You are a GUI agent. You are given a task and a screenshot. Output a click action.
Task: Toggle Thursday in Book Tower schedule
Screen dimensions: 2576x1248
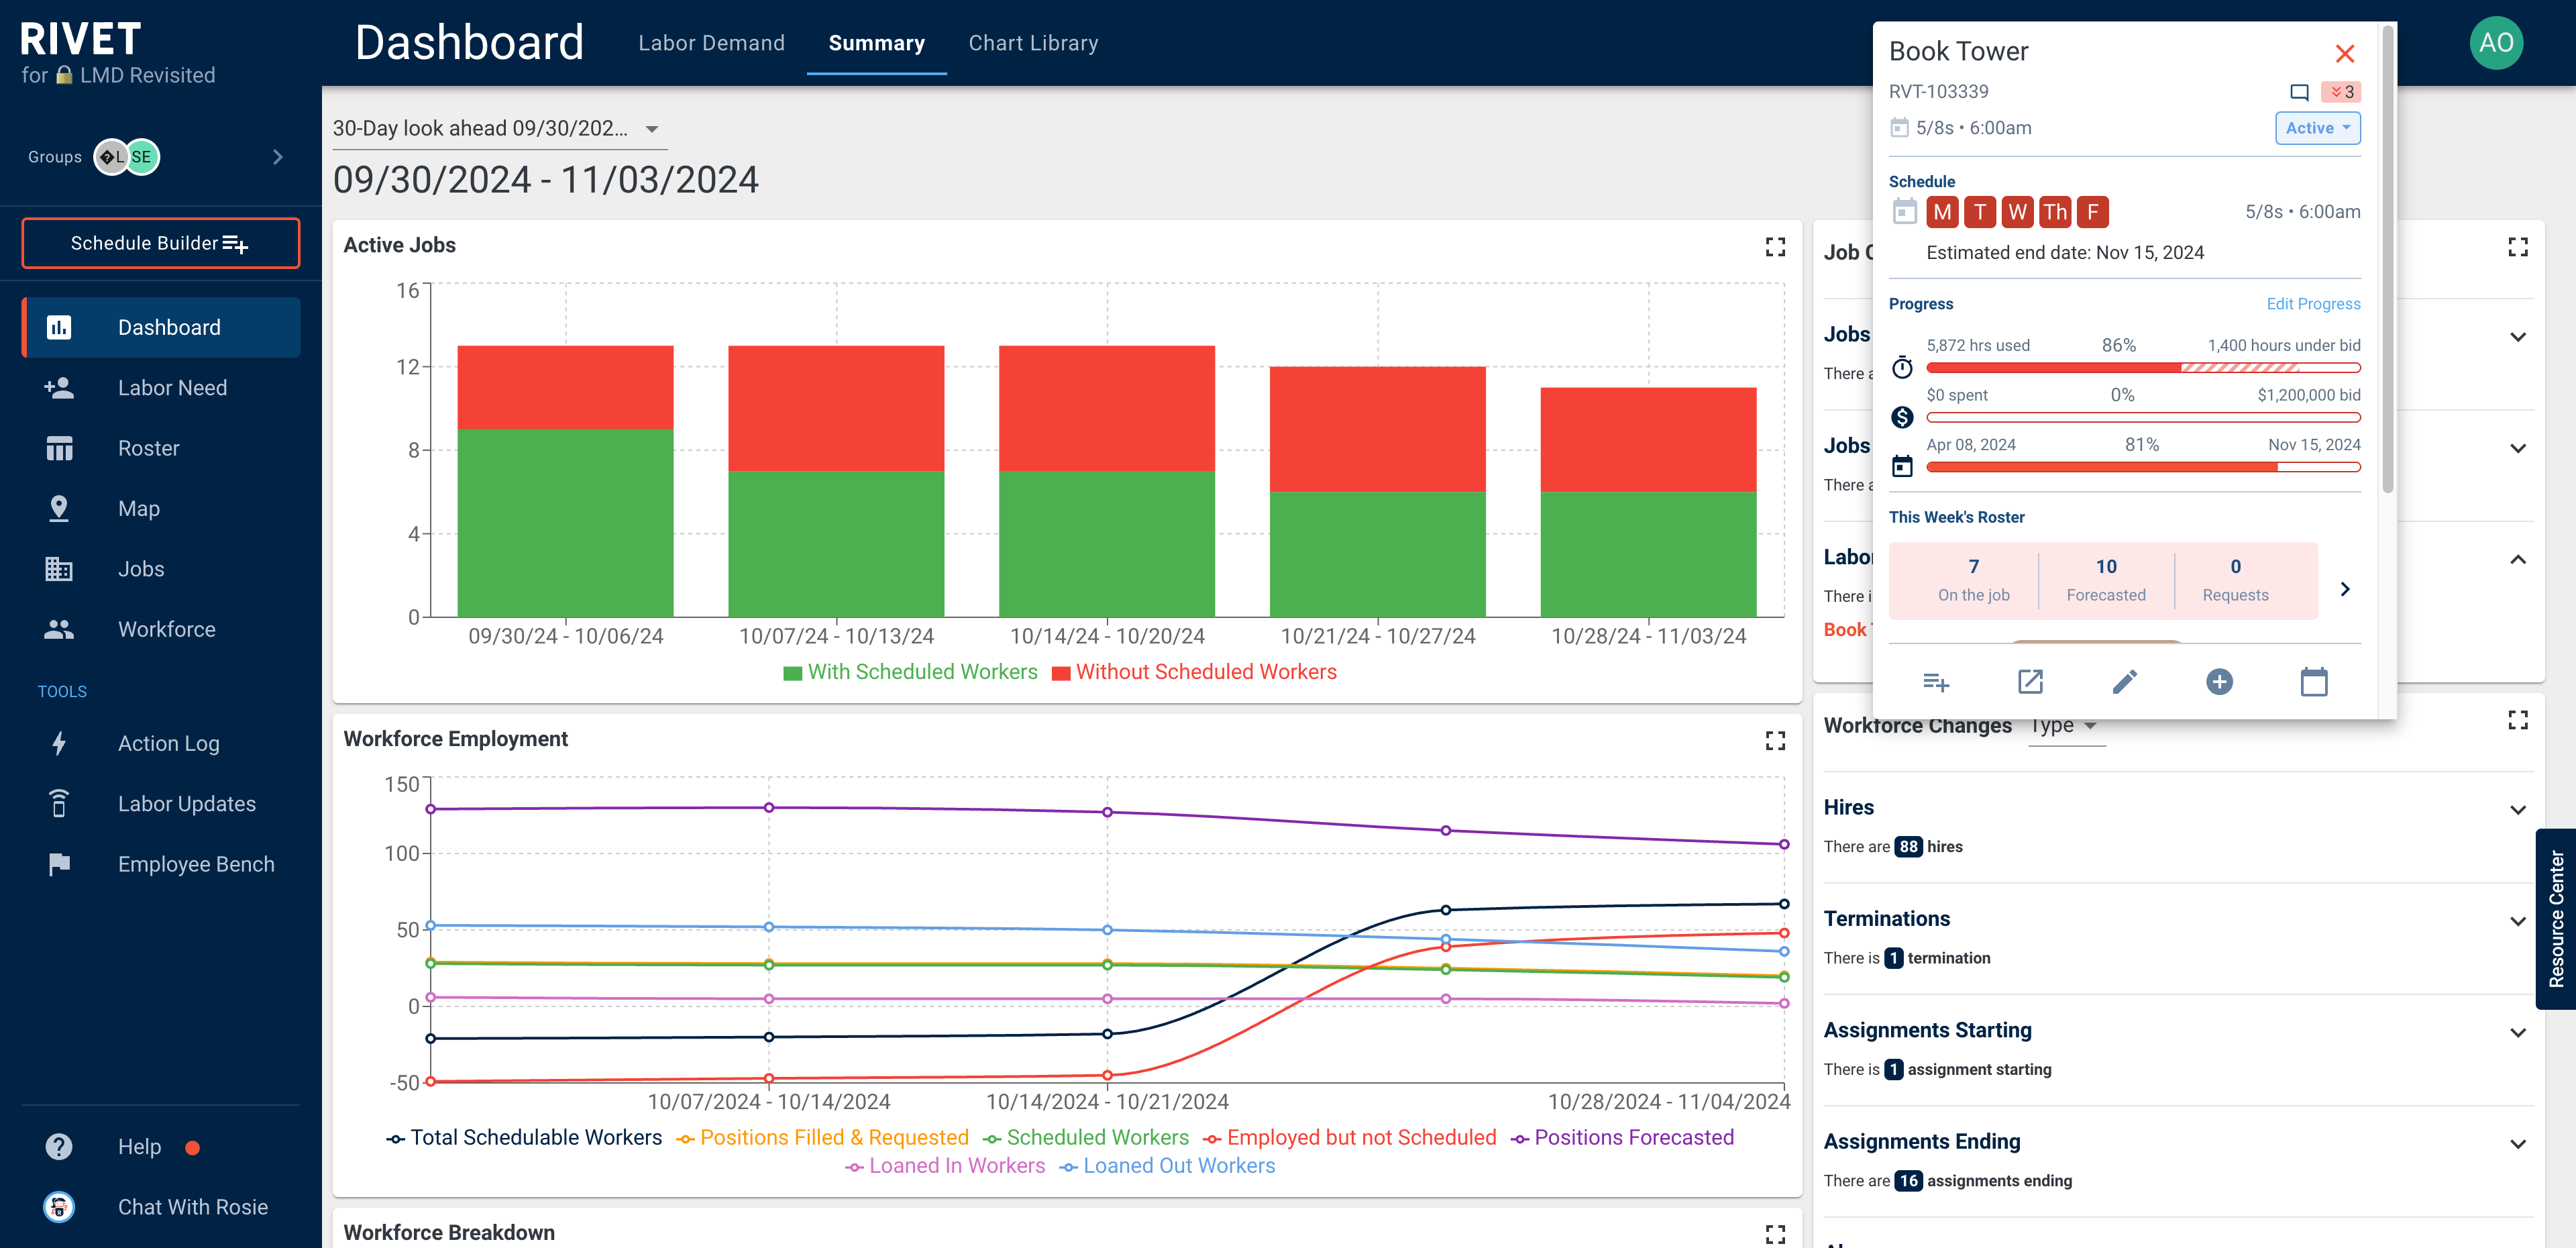(2055, 212)
